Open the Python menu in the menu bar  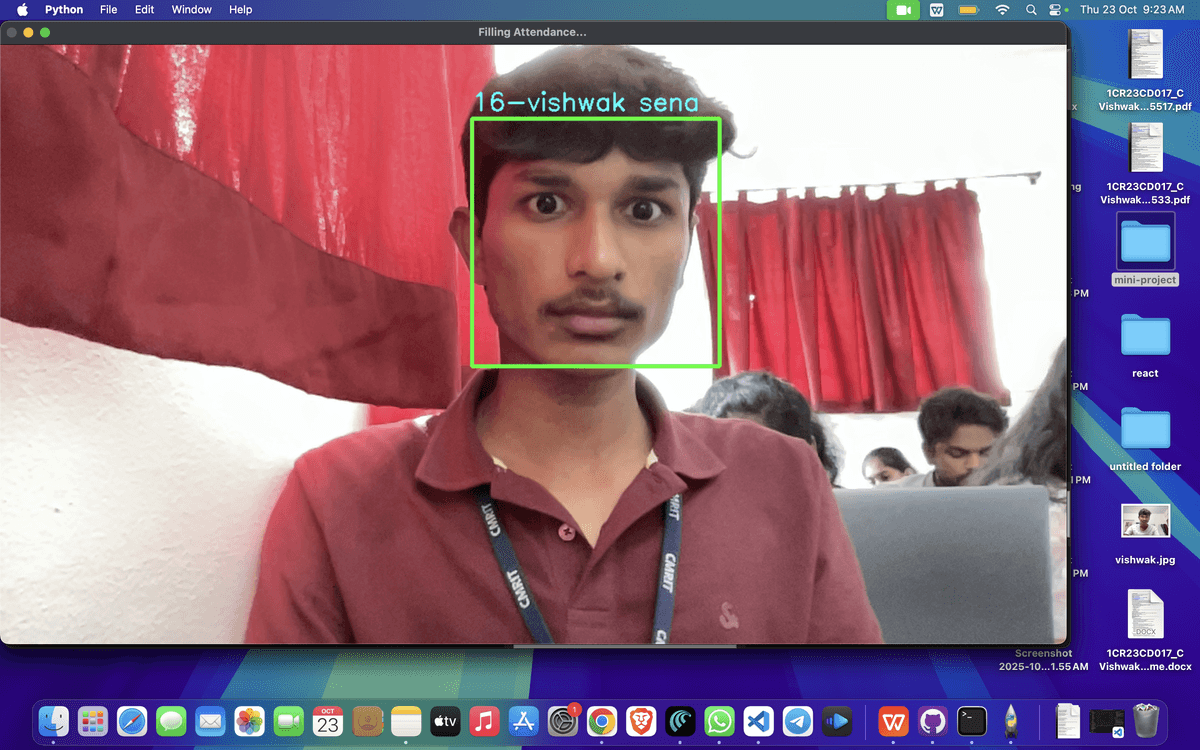63,10
